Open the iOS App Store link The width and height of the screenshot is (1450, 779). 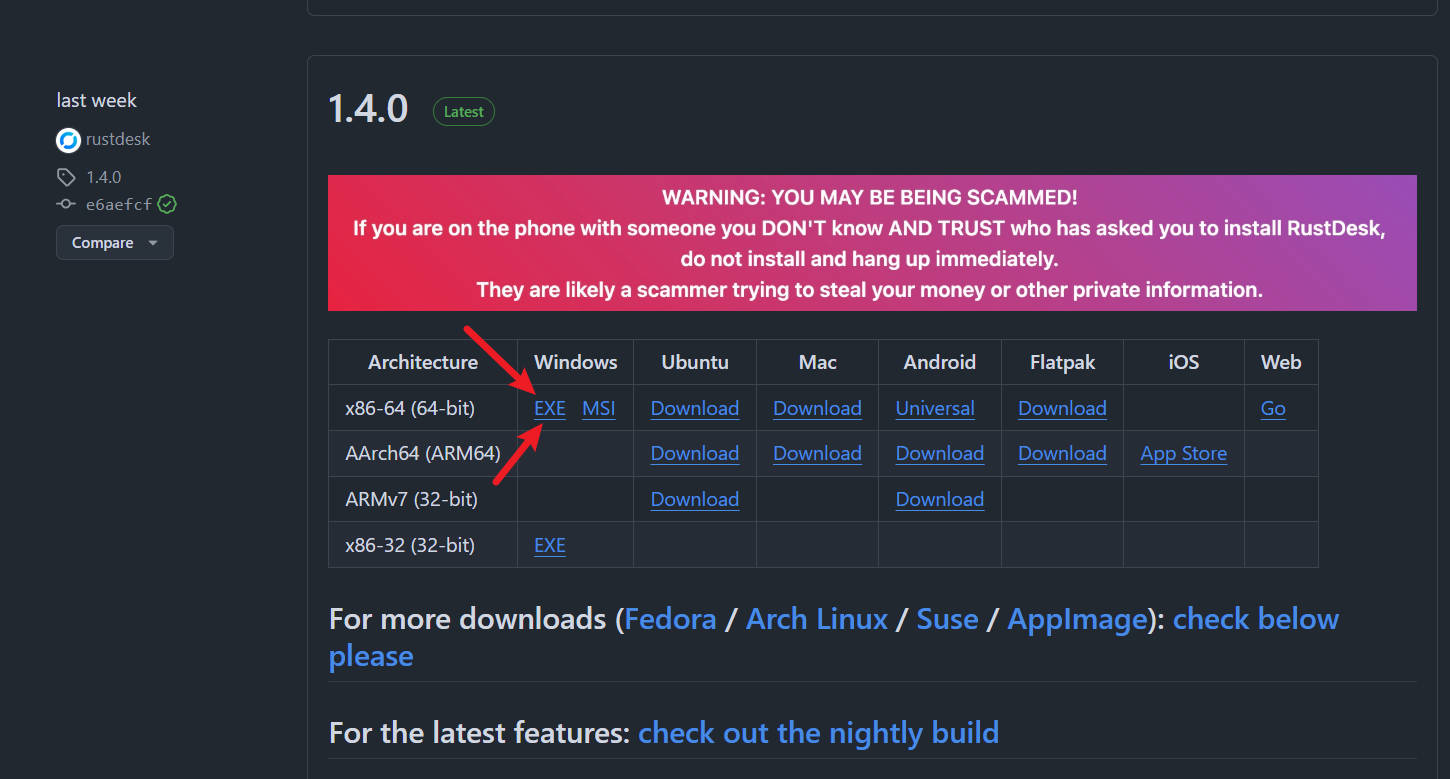(1184, 453)
